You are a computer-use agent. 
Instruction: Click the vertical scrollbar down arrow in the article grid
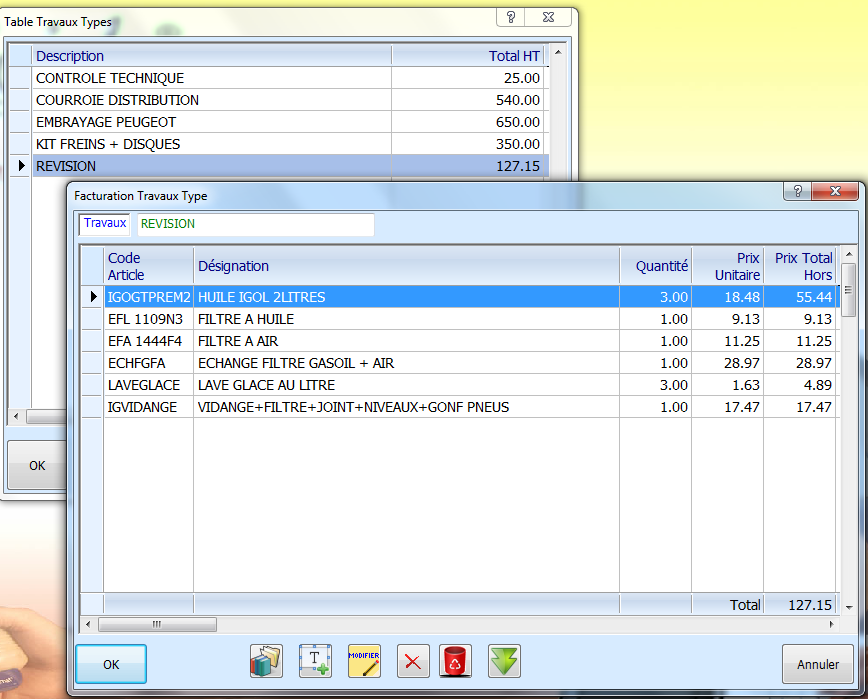click(848, 607)
